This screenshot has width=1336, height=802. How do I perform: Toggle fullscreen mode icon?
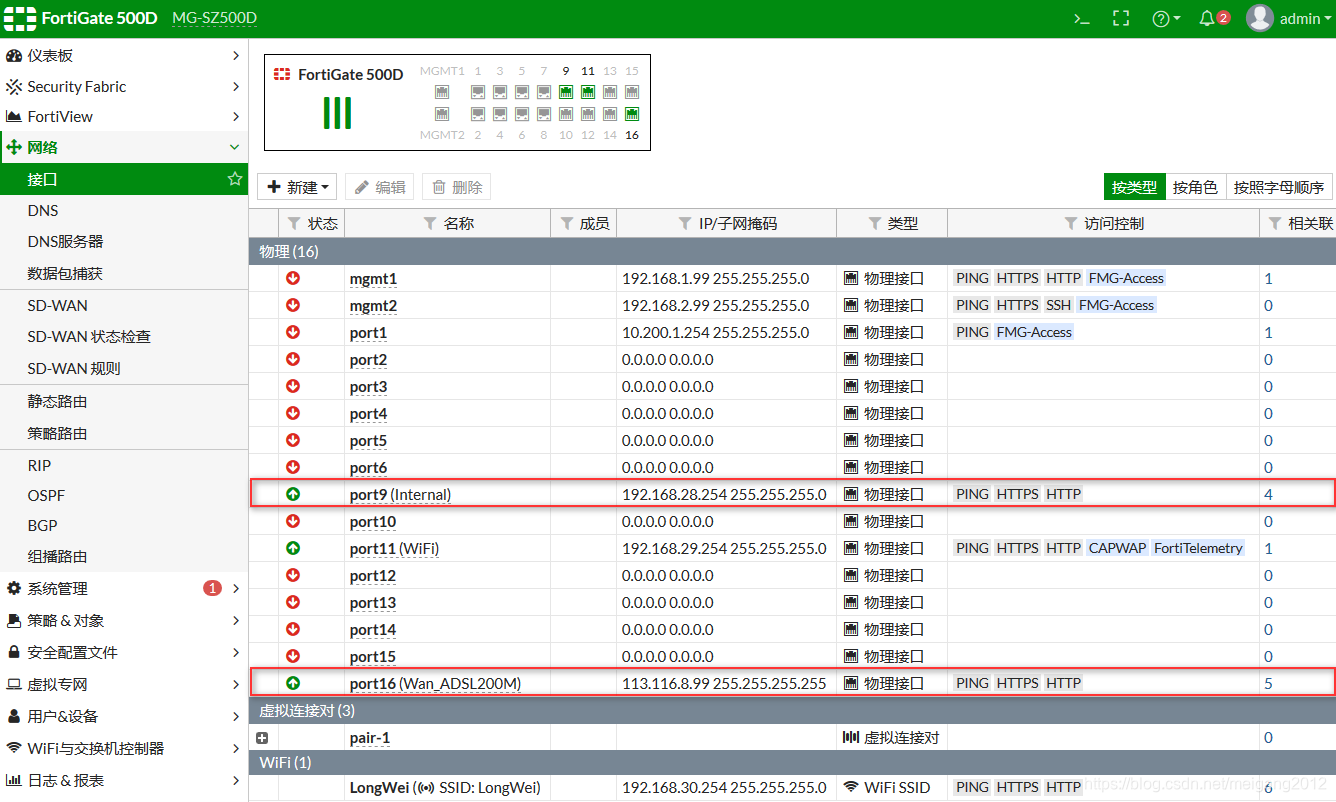(1121, 18)
